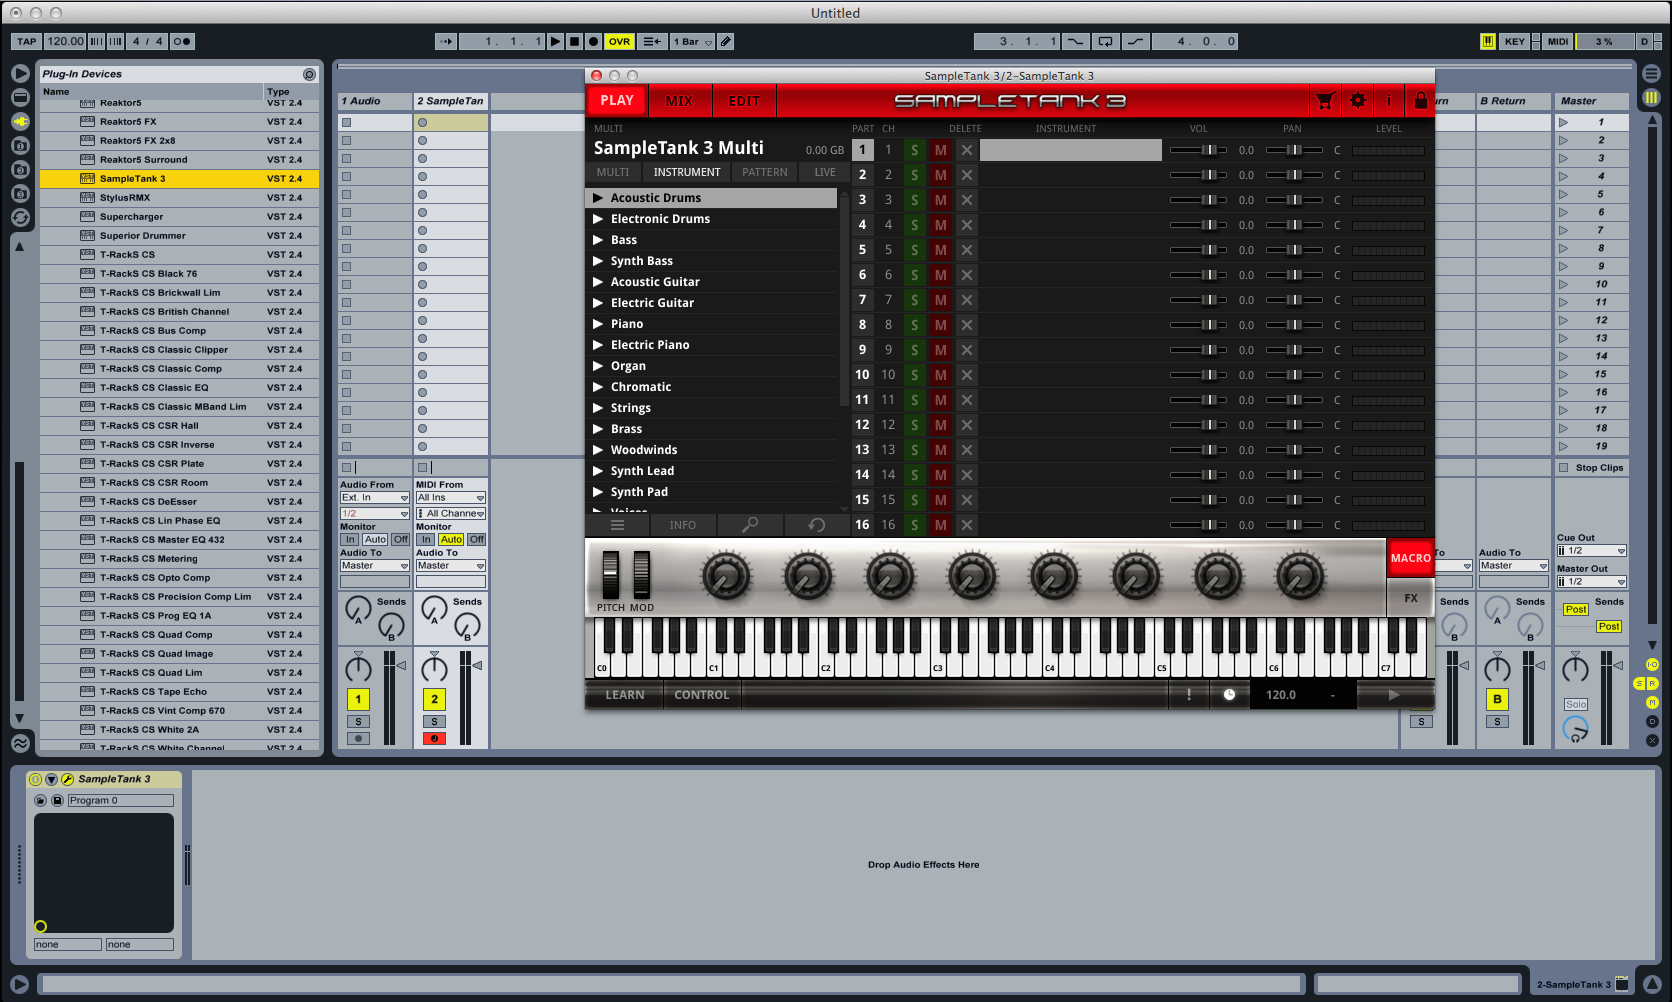Toggle the arm button on 2 SampleTank track

434,739
